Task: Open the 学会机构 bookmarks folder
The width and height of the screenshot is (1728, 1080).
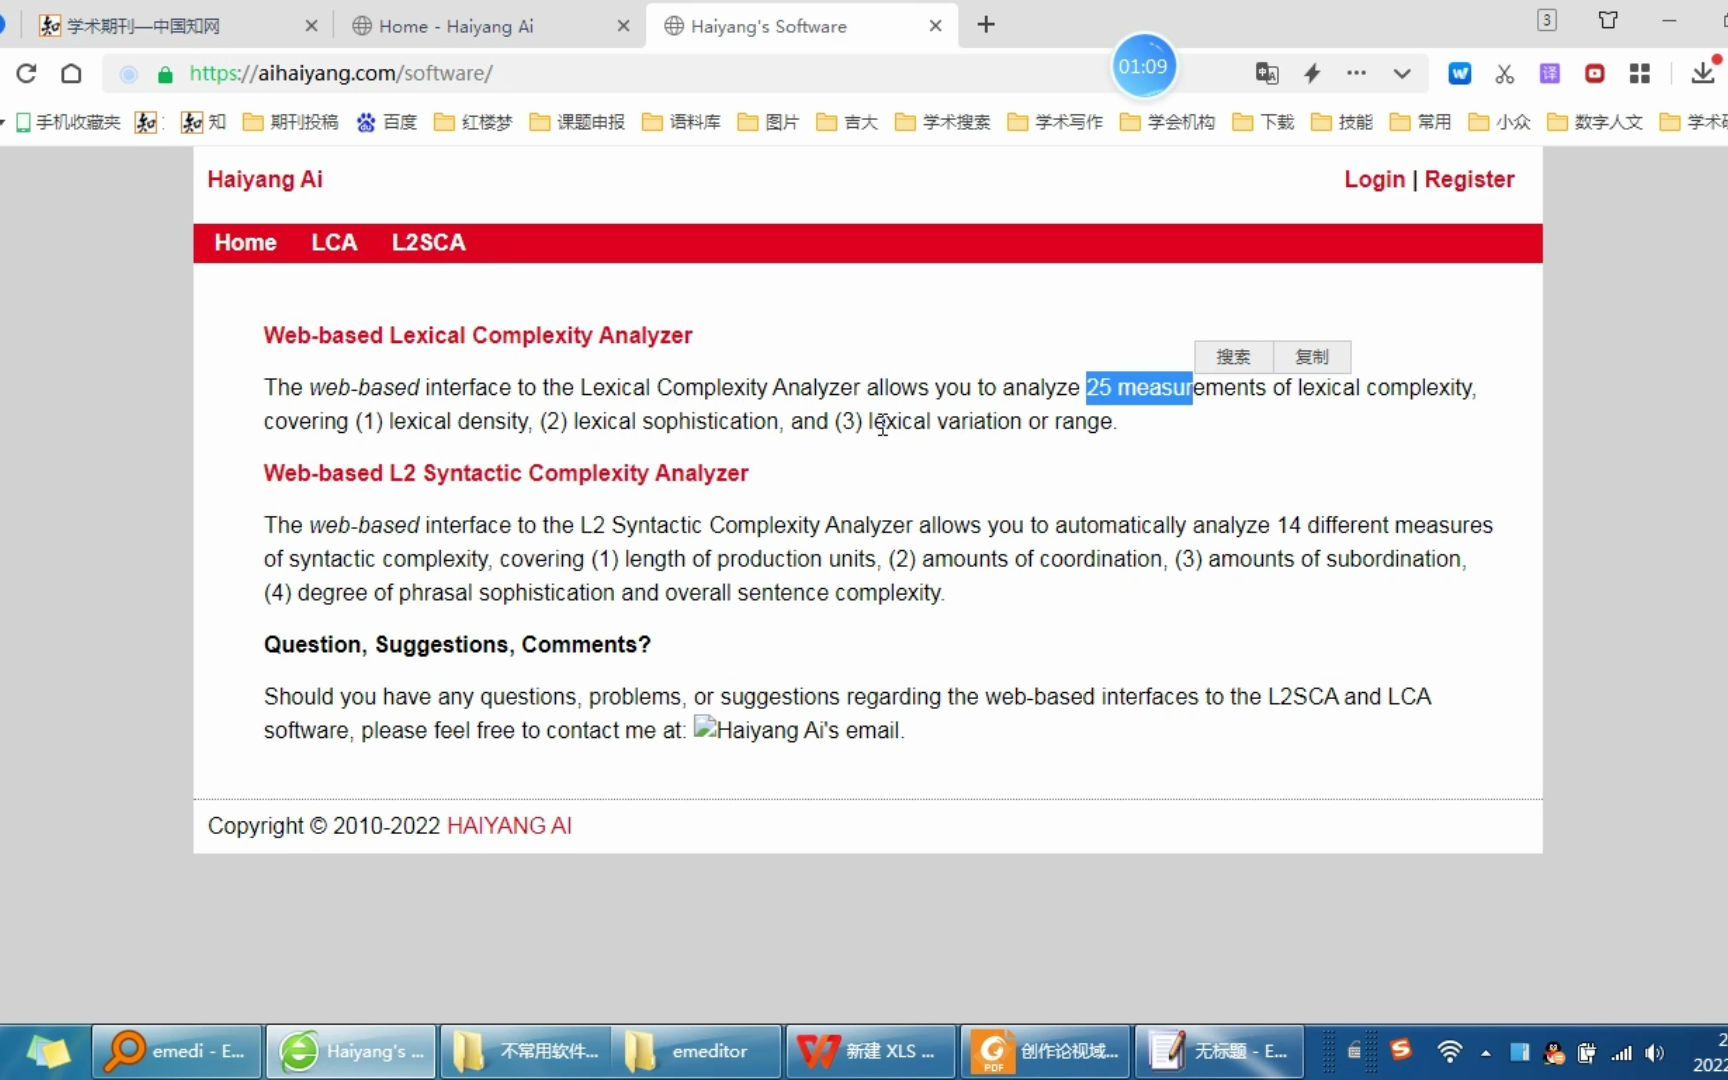Action: pos(1167,122)
